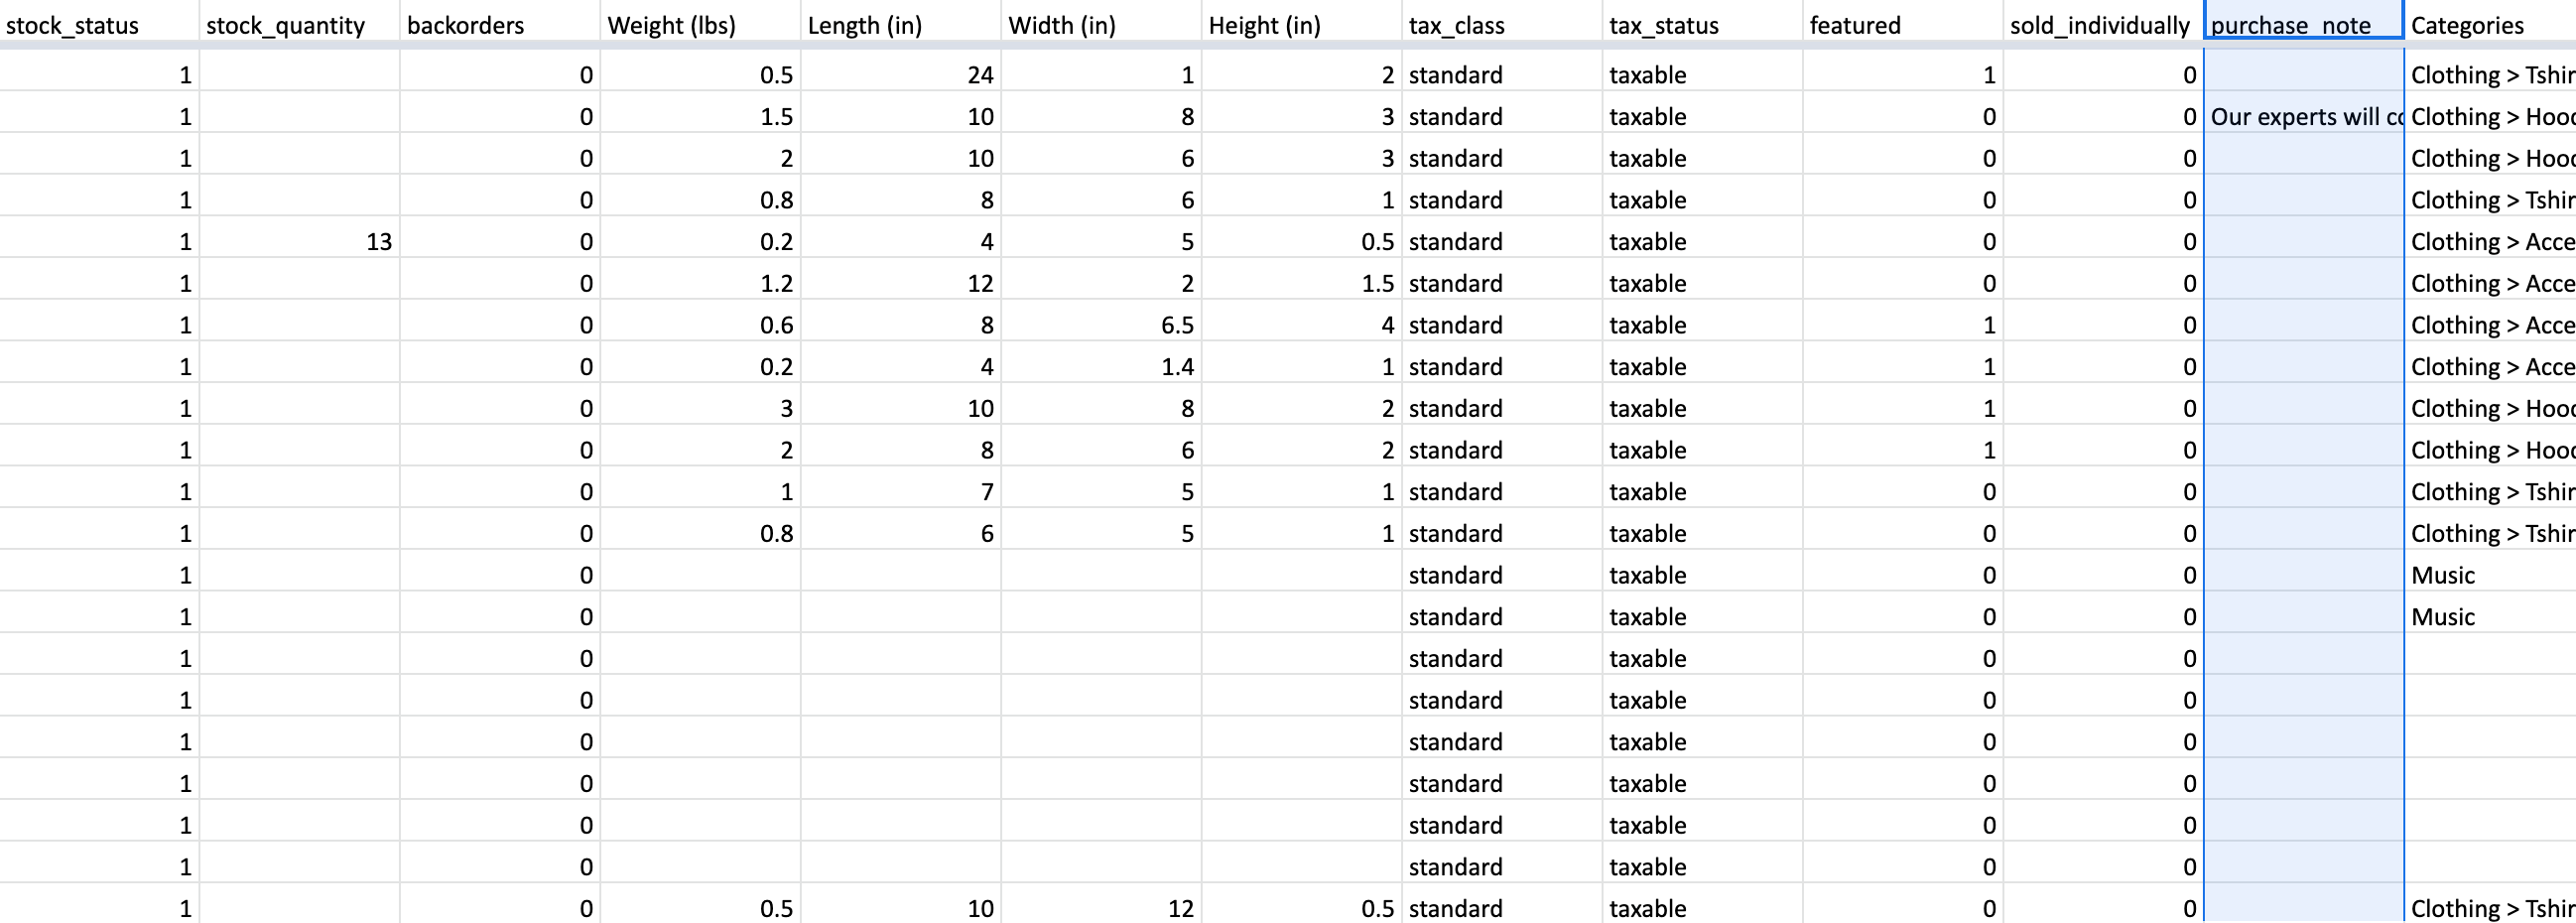Select the Categories column header
Viewport: 2576px width, 923px height.
pyautogui.click(x=2490, y=25)
